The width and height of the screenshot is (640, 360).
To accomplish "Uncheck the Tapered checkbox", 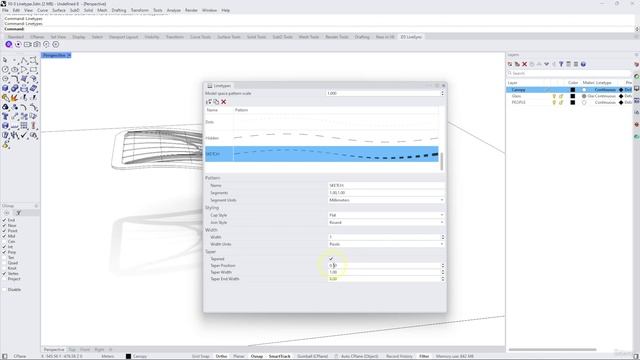I will coord(331,259).
